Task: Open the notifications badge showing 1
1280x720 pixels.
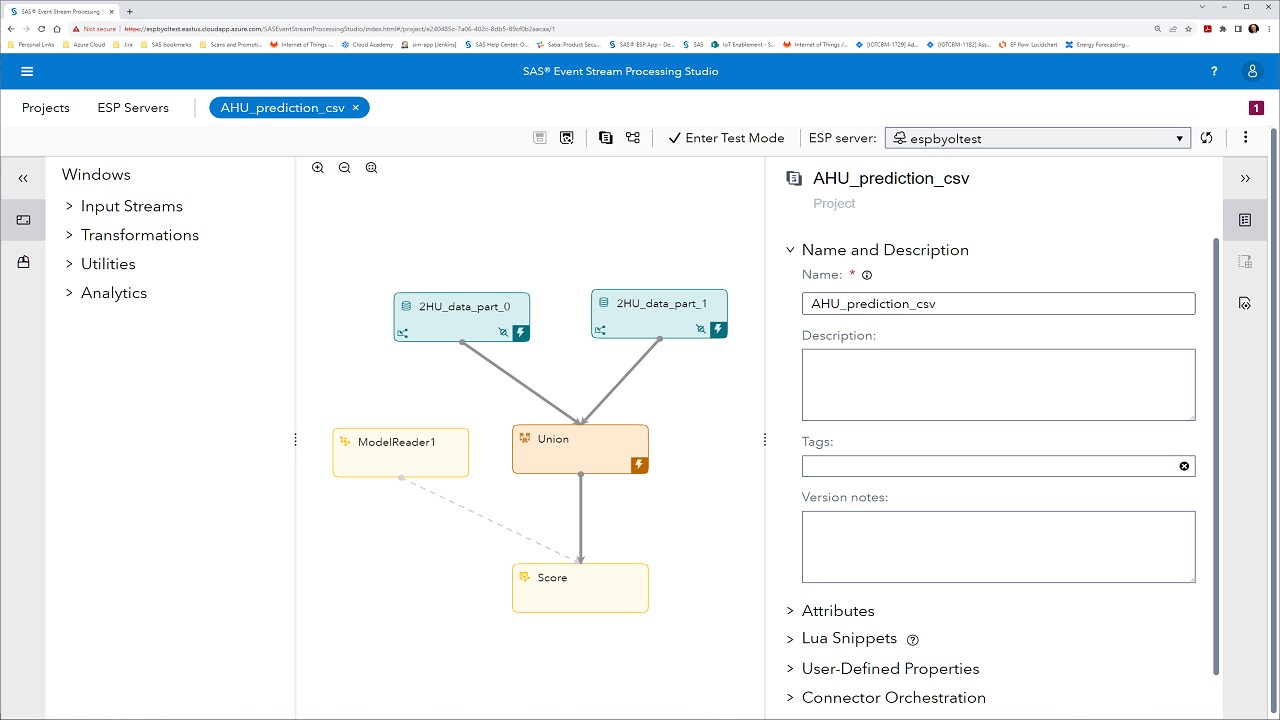Action: pyautogui.click(x=1256, y=108)
